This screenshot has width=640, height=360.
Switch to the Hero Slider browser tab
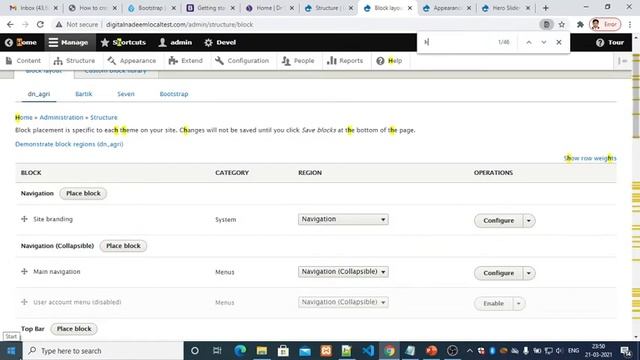coord(506,8)
